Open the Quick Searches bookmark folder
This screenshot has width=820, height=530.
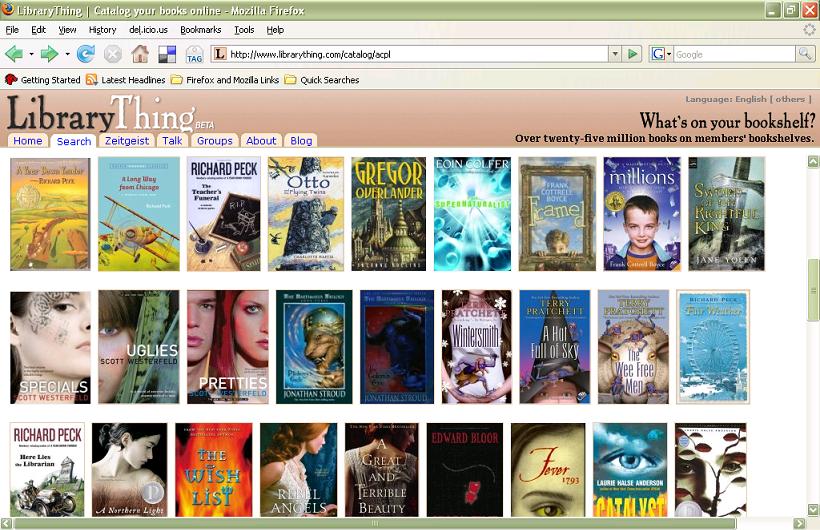[322, 80]
